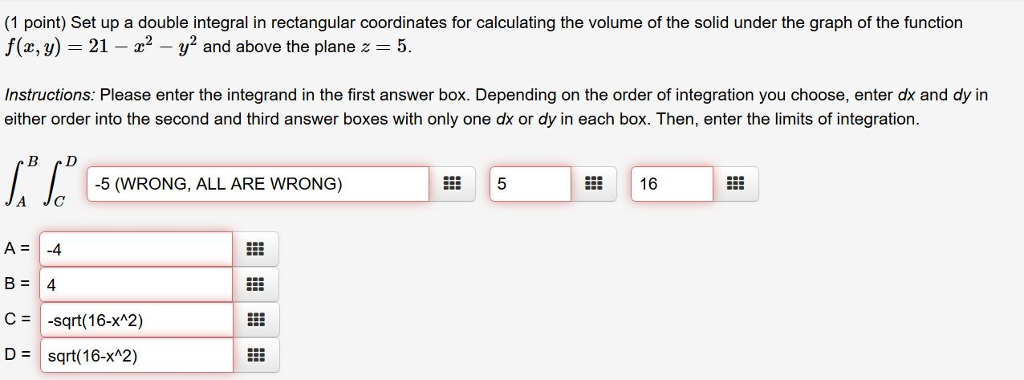Click the D field with sqrt(16-x^2)
1024x380 pixels.
pos(136,355)
